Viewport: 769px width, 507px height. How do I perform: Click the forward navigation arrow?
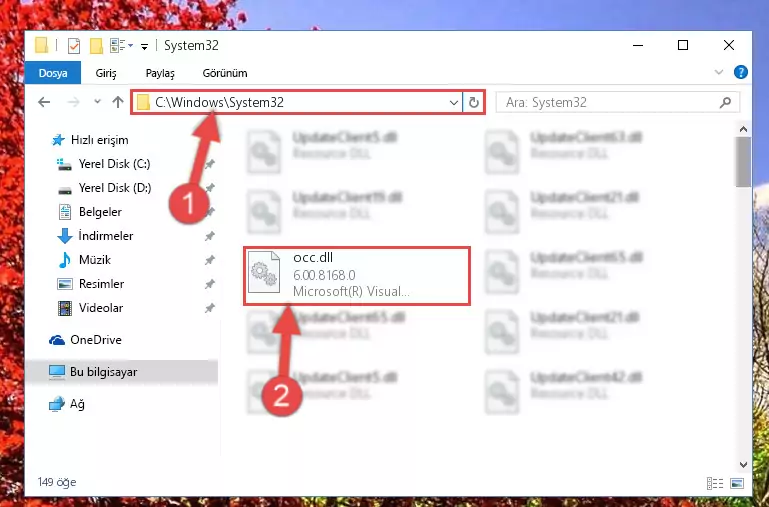pos(73,102)
